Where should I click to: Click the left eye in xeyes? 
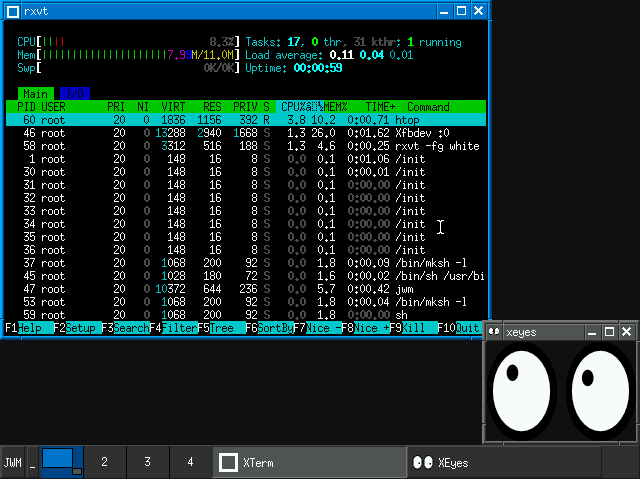(521, 391)
